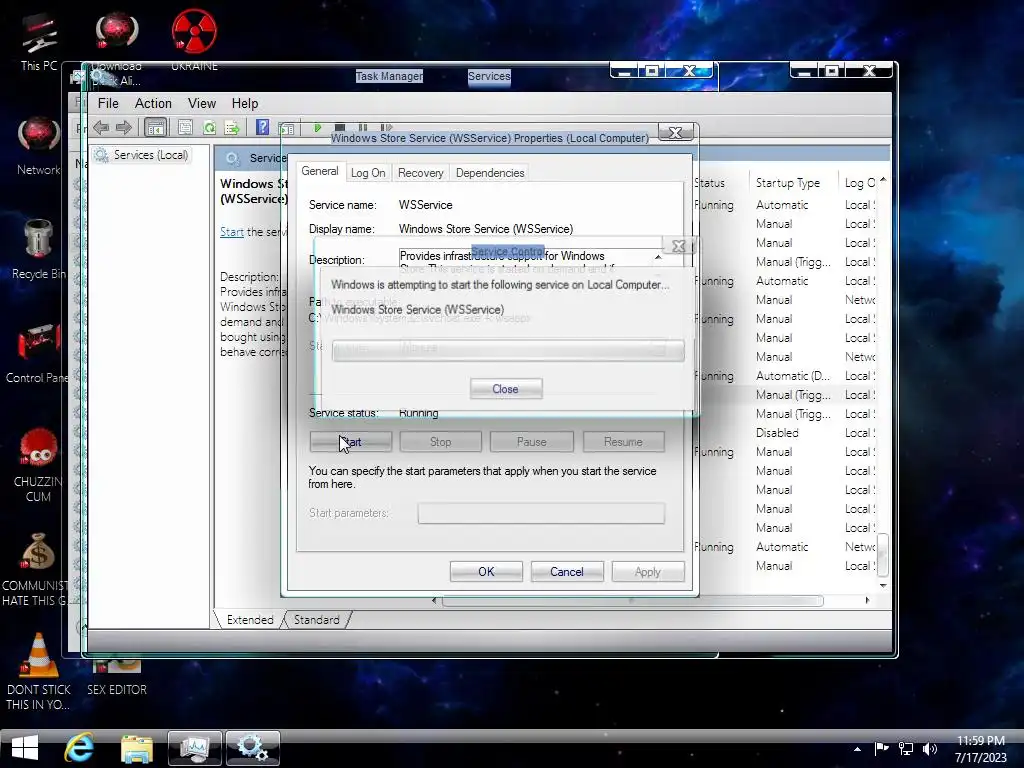This screenshot has height=768, width=1024.
Task: Click the Start button in Properties
Action: coord(351,441)
